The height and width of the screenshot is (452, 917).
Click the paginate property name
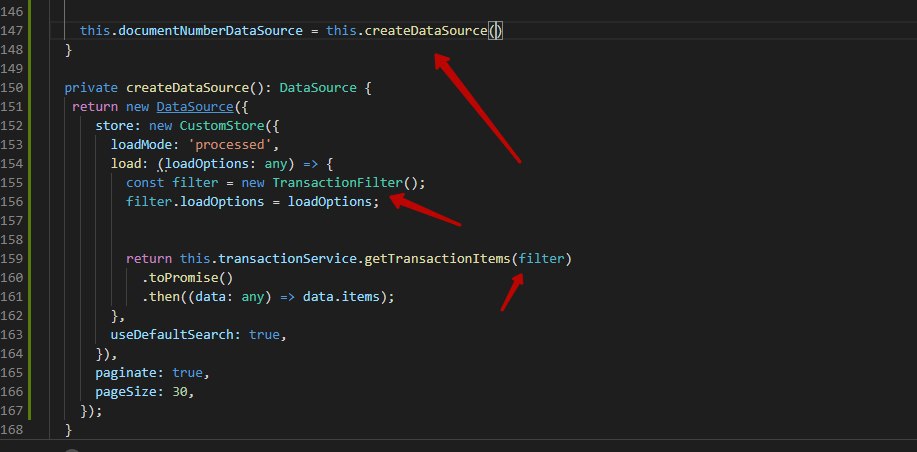click(x=126, y=372)
